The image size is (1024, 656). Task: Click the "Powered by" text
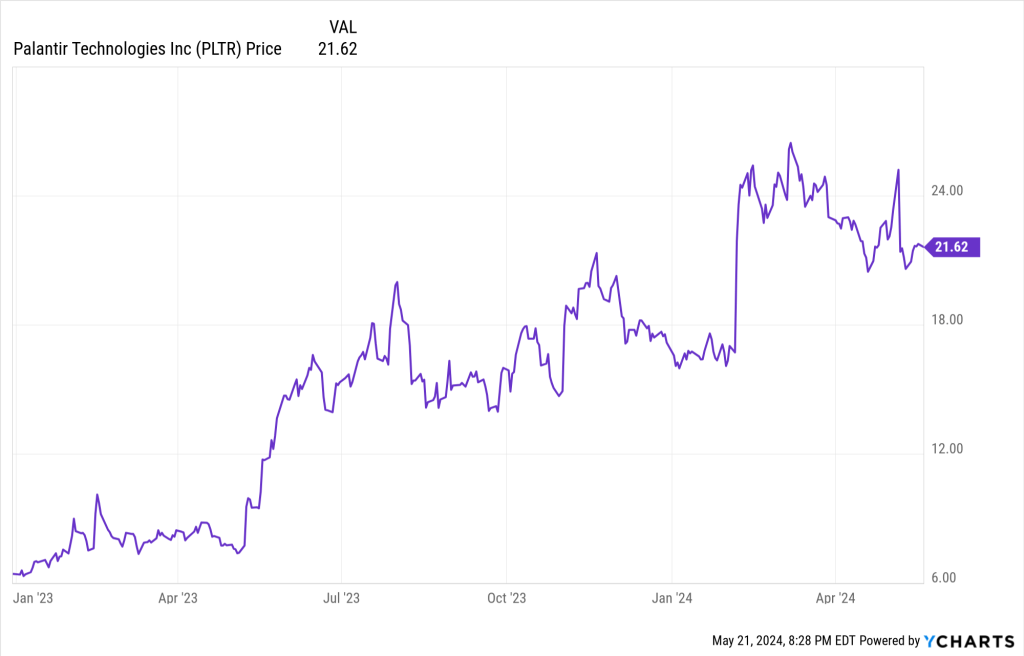890,640
